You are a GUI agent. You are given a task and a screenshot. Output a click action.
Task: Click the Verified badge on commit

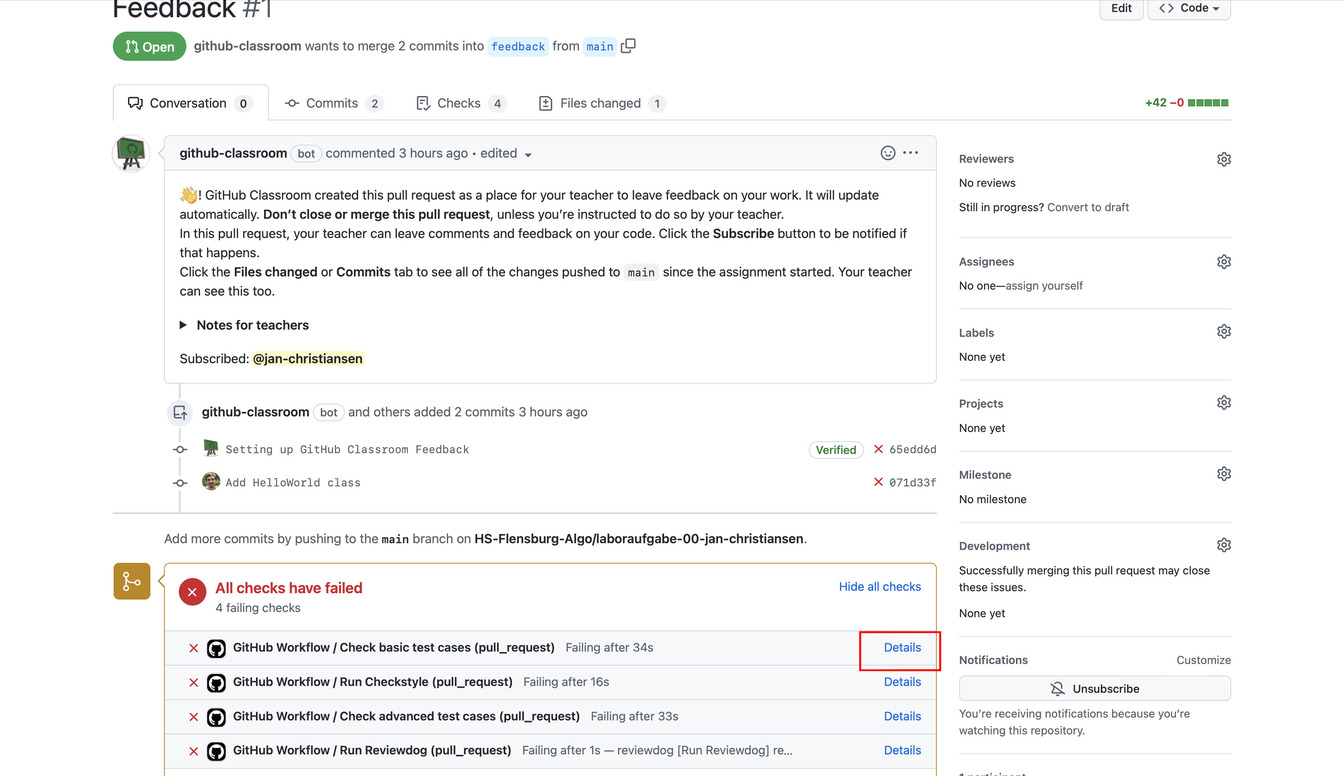pos(835,450)
